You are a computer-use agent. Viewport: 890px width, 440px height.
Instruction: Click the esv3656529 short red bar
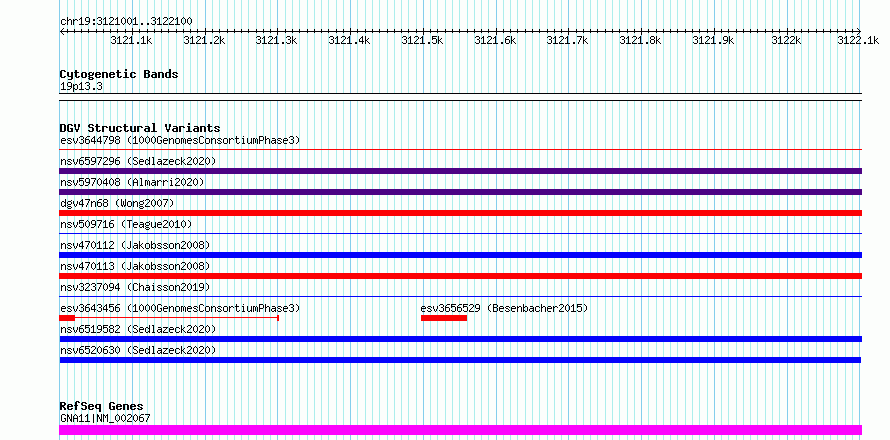click(x=444, y=318)
